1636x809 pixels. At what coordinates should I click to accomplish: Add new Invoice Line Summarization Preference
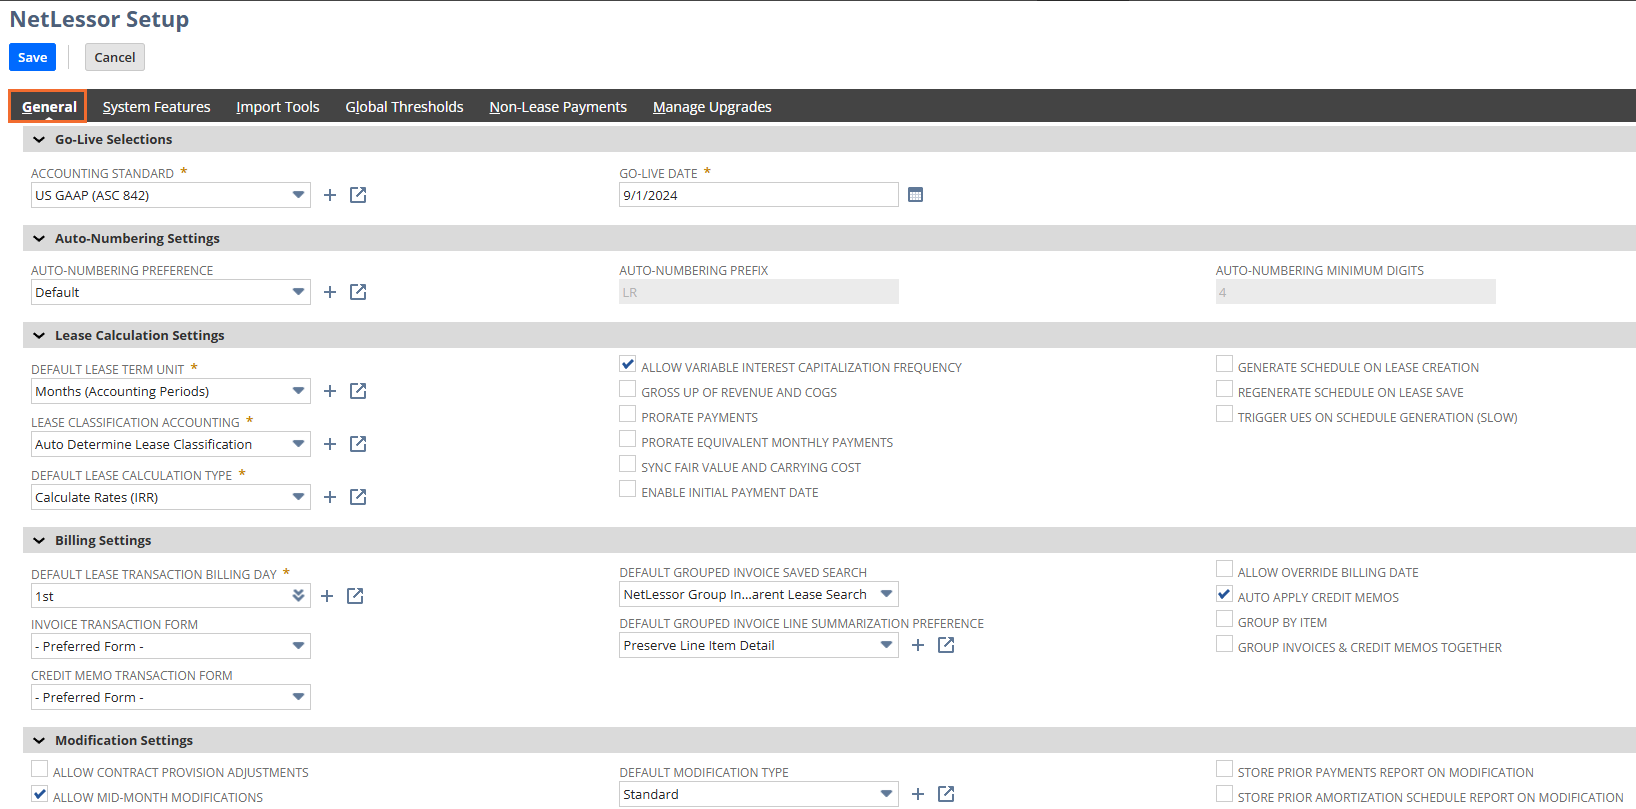[918, 645]
